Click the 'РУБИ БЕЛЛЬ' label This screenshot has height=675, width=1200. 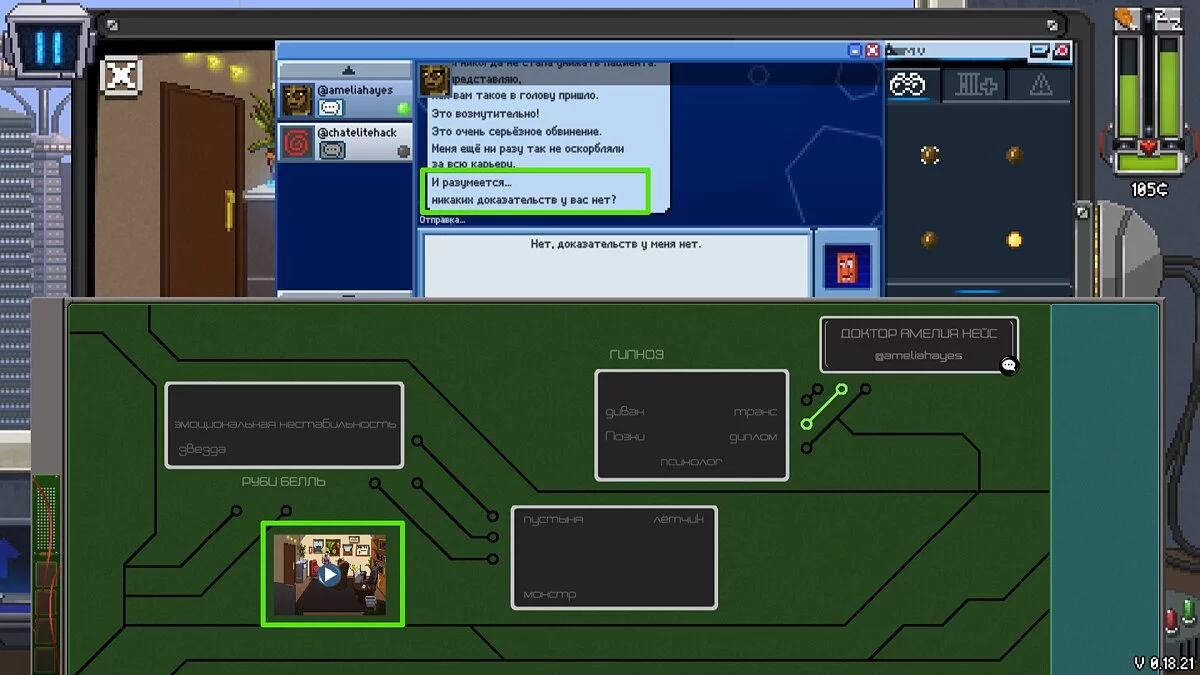[x=284, y=482]
